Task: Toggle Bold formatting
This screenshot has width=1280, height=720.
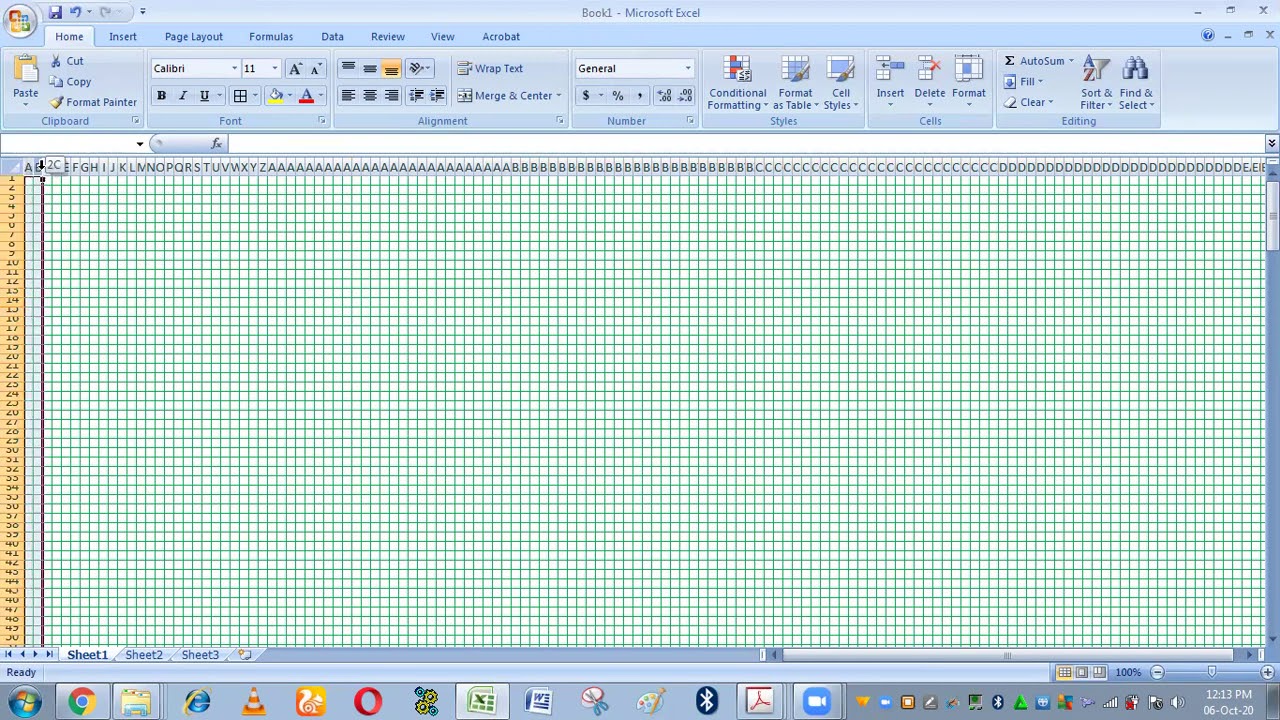Action: 161,96
